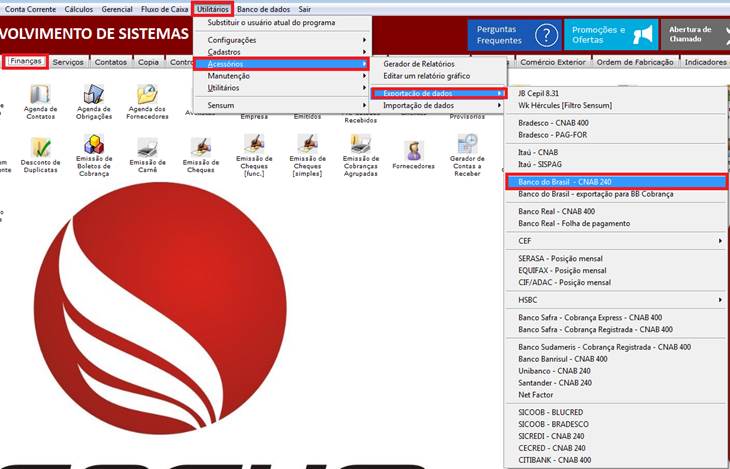Open Agenda dos Fornecedores folder icon
The image size is (730, 469).
click(147, 95)
